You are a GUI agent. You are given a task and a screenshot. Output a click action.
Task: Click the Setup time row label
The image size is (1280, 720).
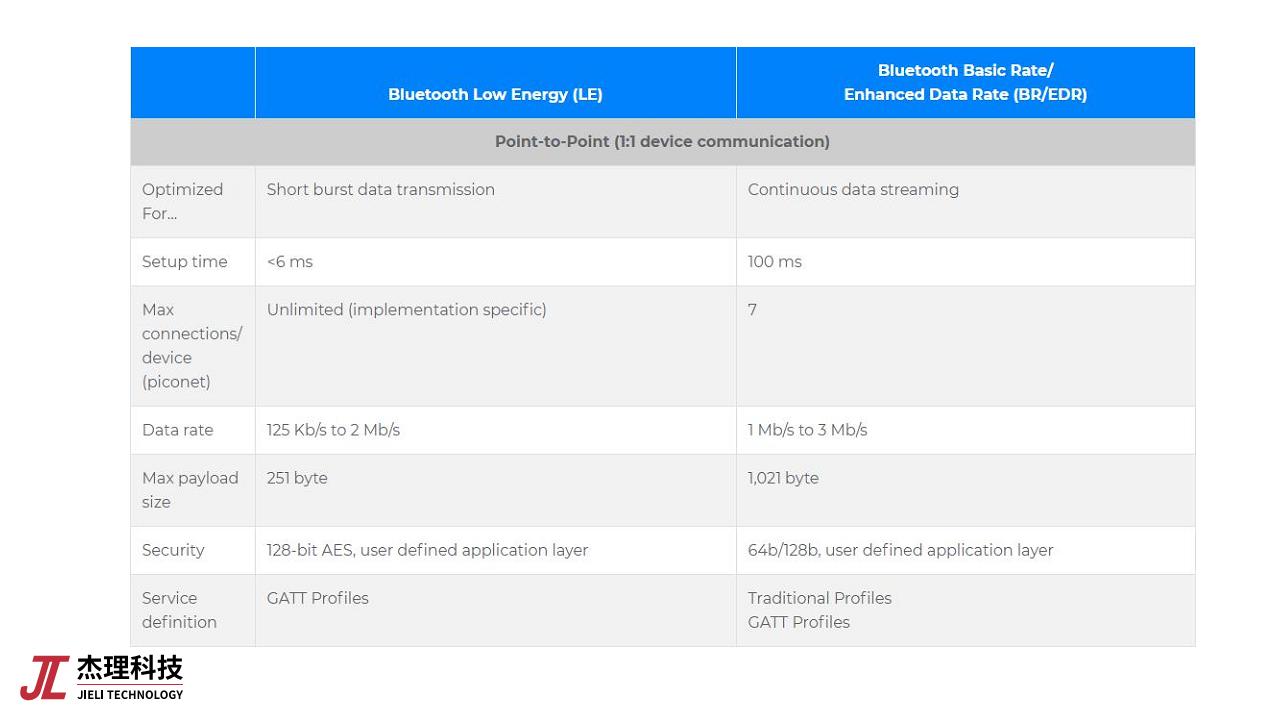(185, 262)
